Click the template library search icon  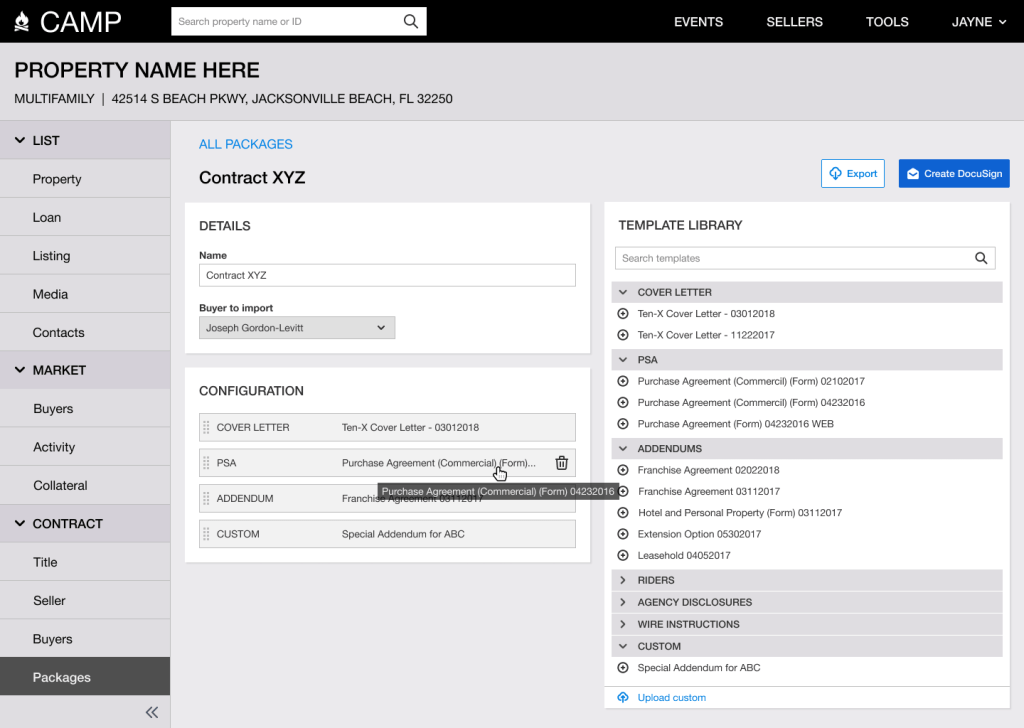tap(981, 258)
